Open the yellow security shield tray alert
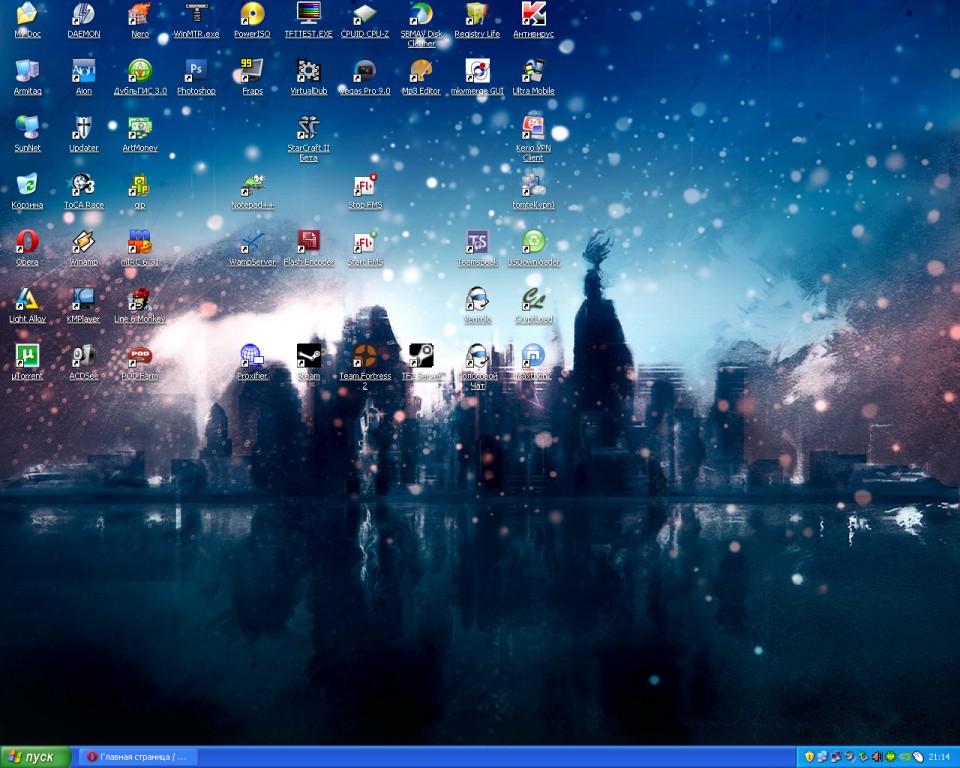This screenshot has width=960, height=768. (809, 757)
